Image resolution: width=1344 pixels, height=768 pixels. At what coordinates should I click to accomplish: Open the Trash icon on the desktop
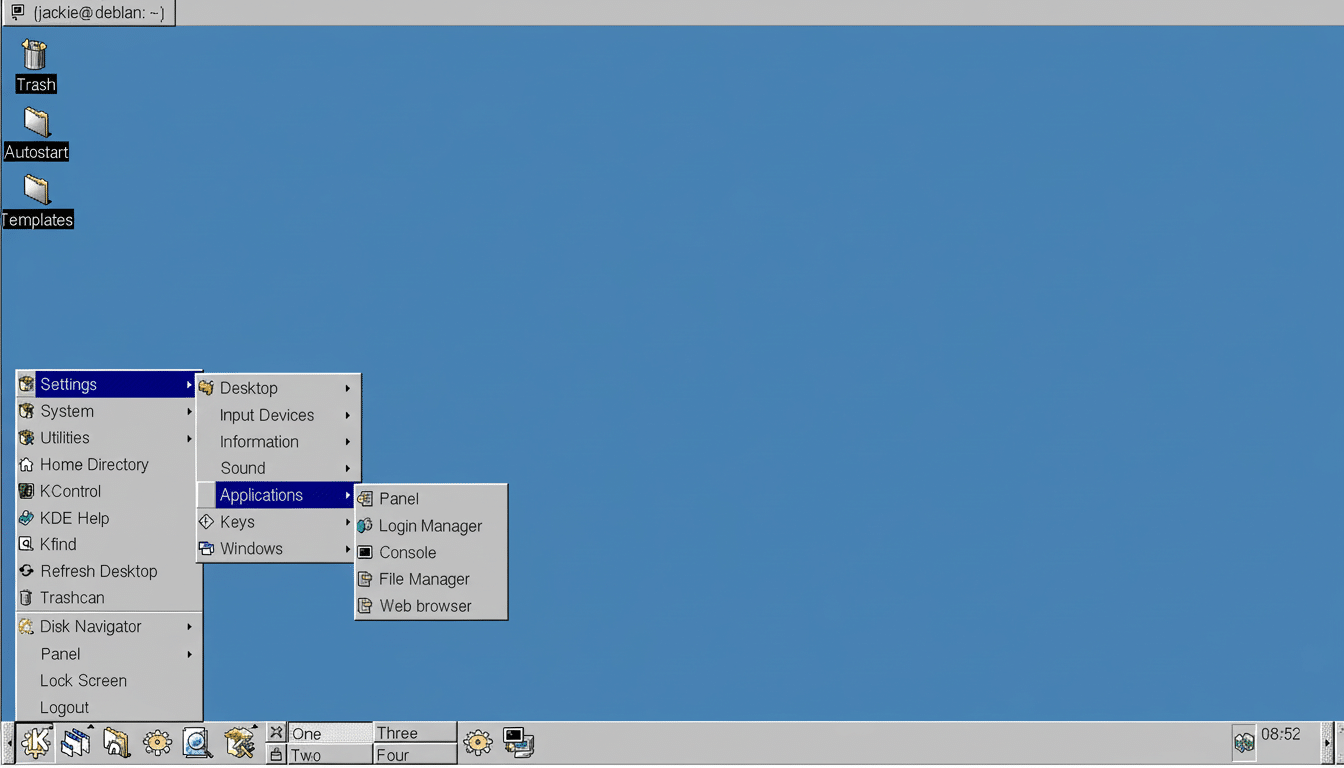35,55
